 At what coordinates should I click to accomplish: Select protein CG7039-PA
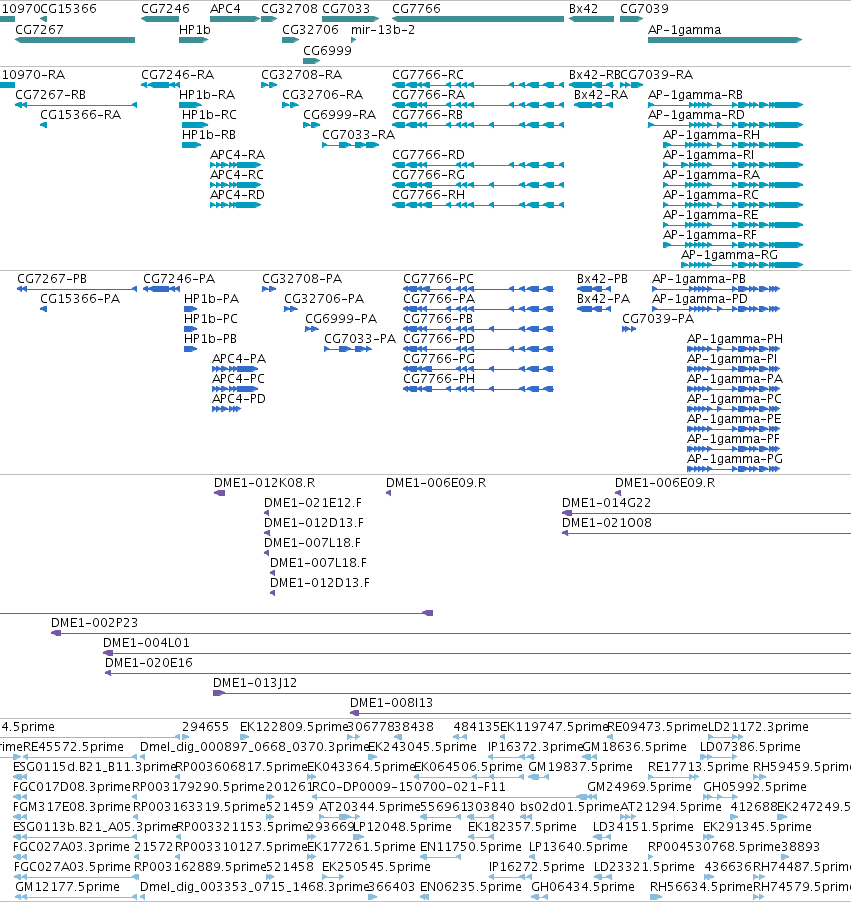pos(658,318)
